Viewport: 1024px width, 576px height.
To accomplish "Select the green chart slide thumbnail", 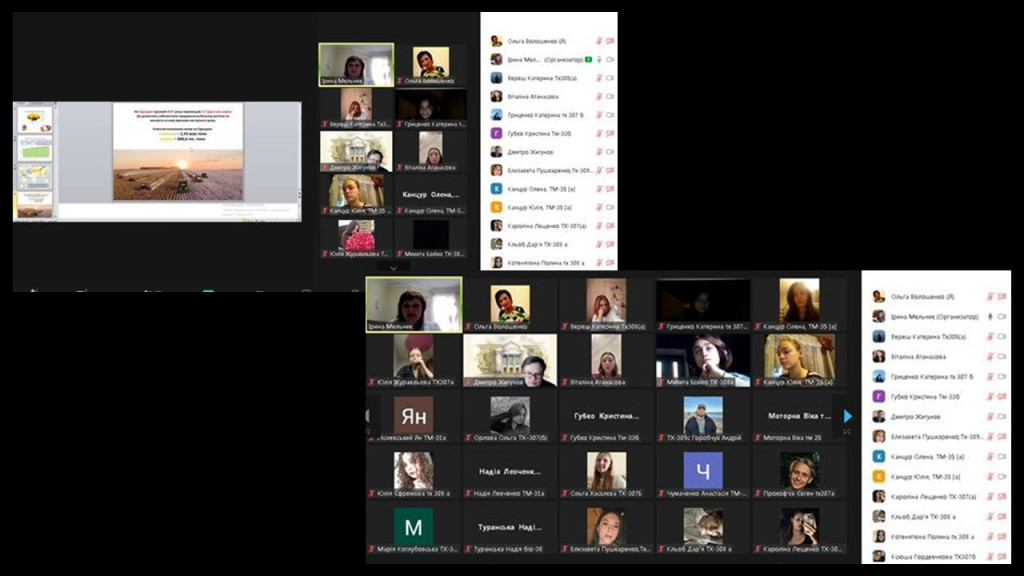I will click(34, 150).
